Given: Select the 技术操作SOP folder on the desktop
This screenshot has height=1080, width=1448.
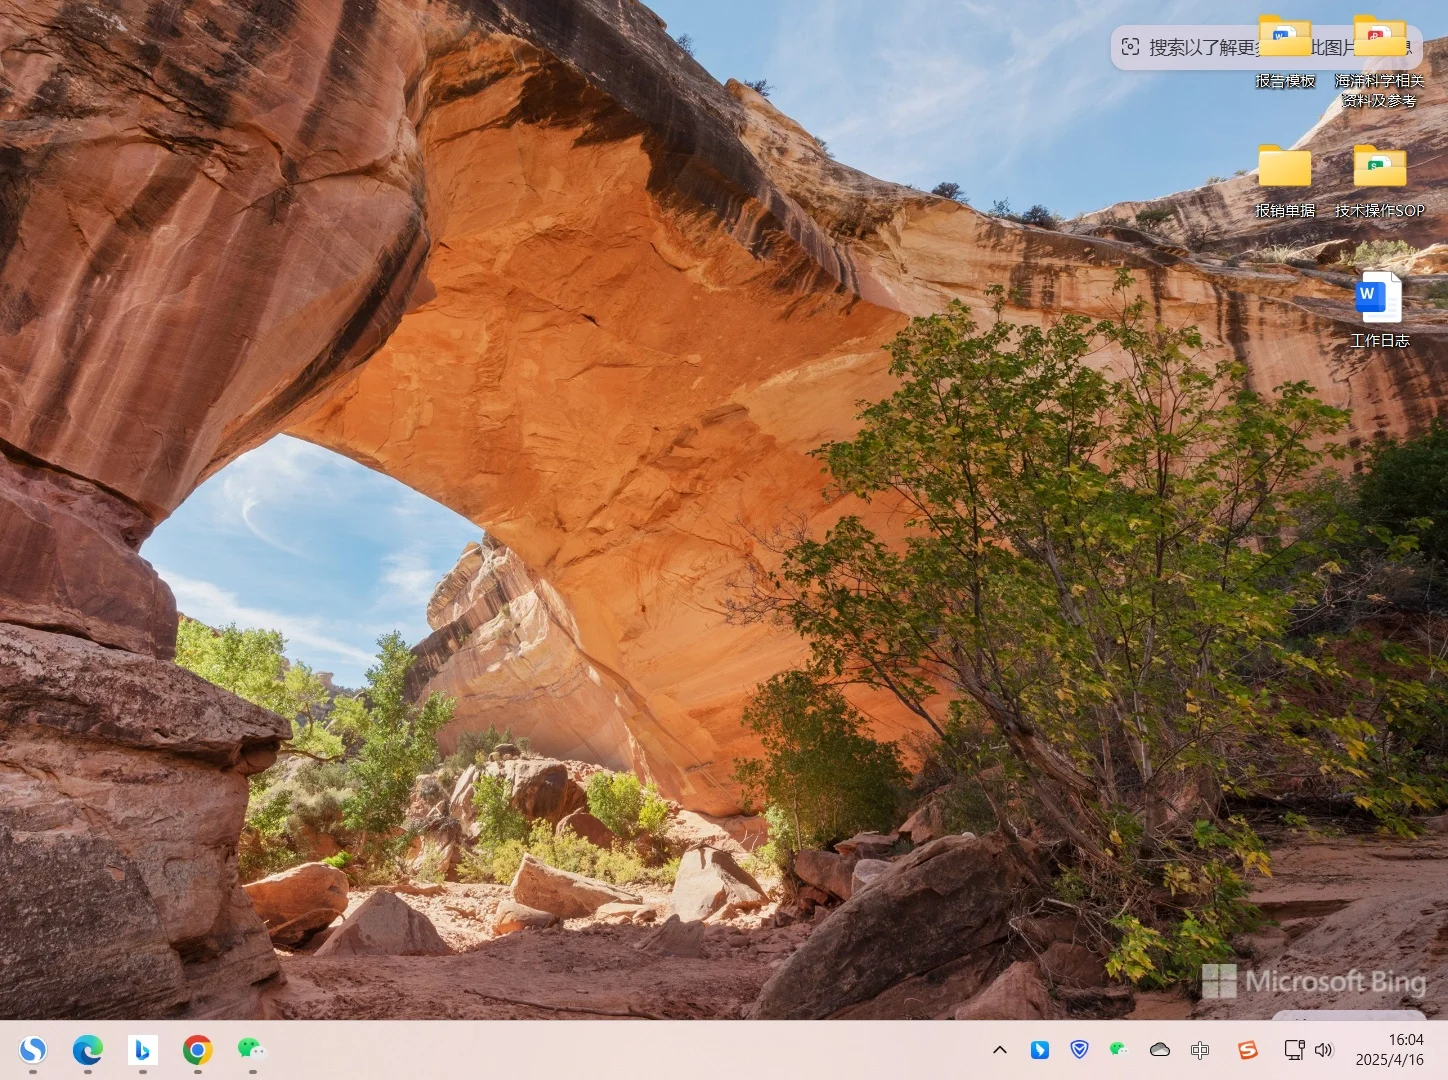Looking at the screenshot, I should click(1380, 182).
